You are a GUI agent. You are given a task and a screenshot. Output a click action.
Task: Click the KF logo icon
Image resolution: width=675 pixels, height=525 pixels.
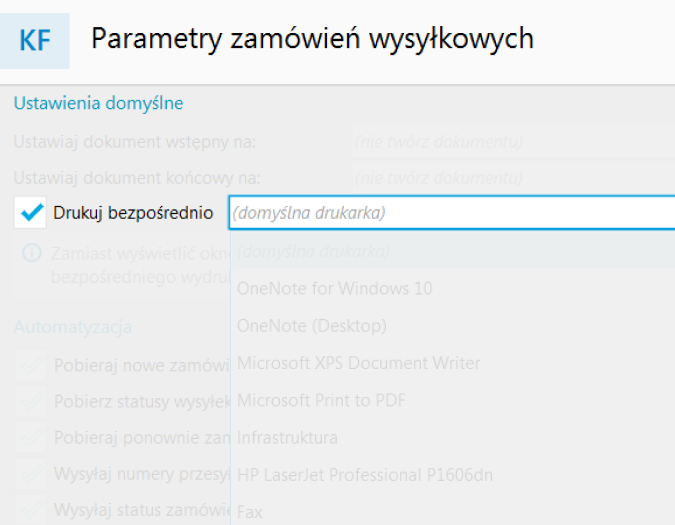[34, 41]
